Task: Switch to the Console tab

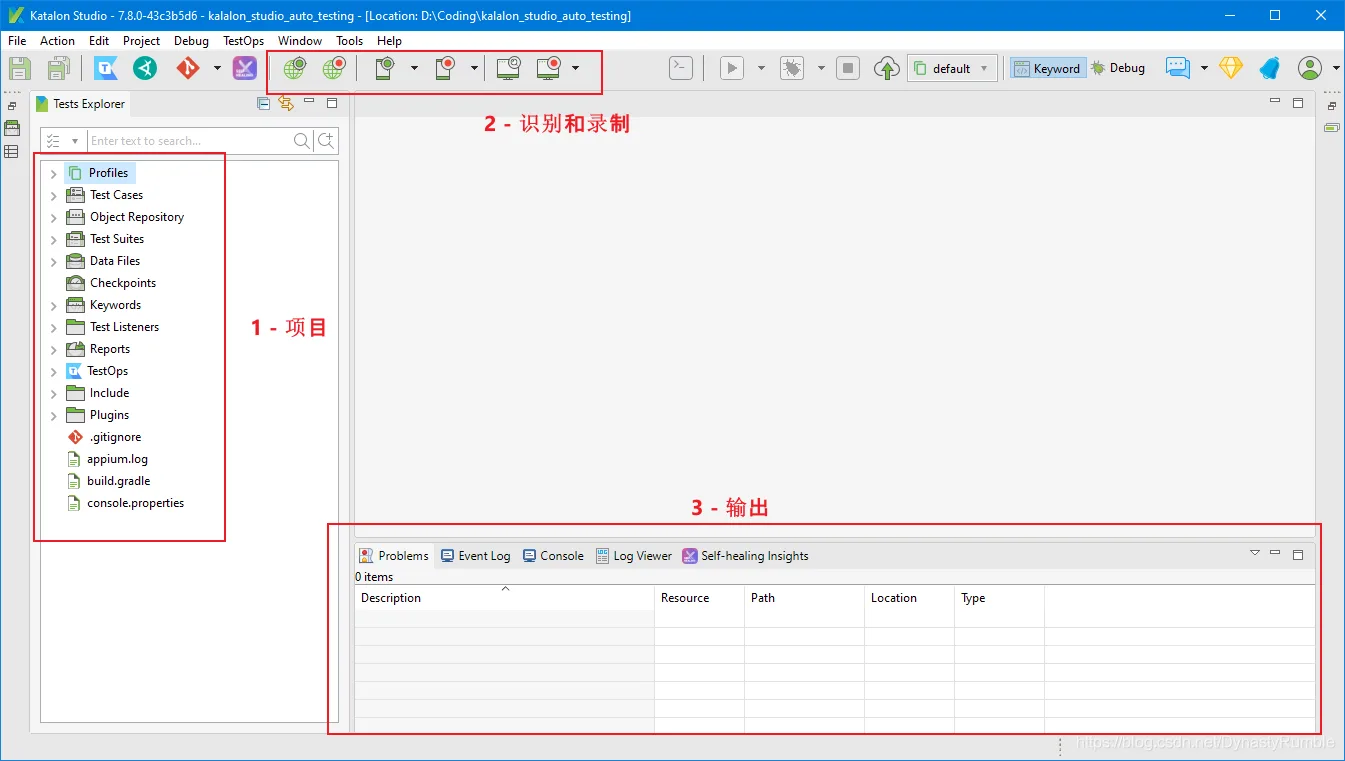Action: [x=553, y=556]
